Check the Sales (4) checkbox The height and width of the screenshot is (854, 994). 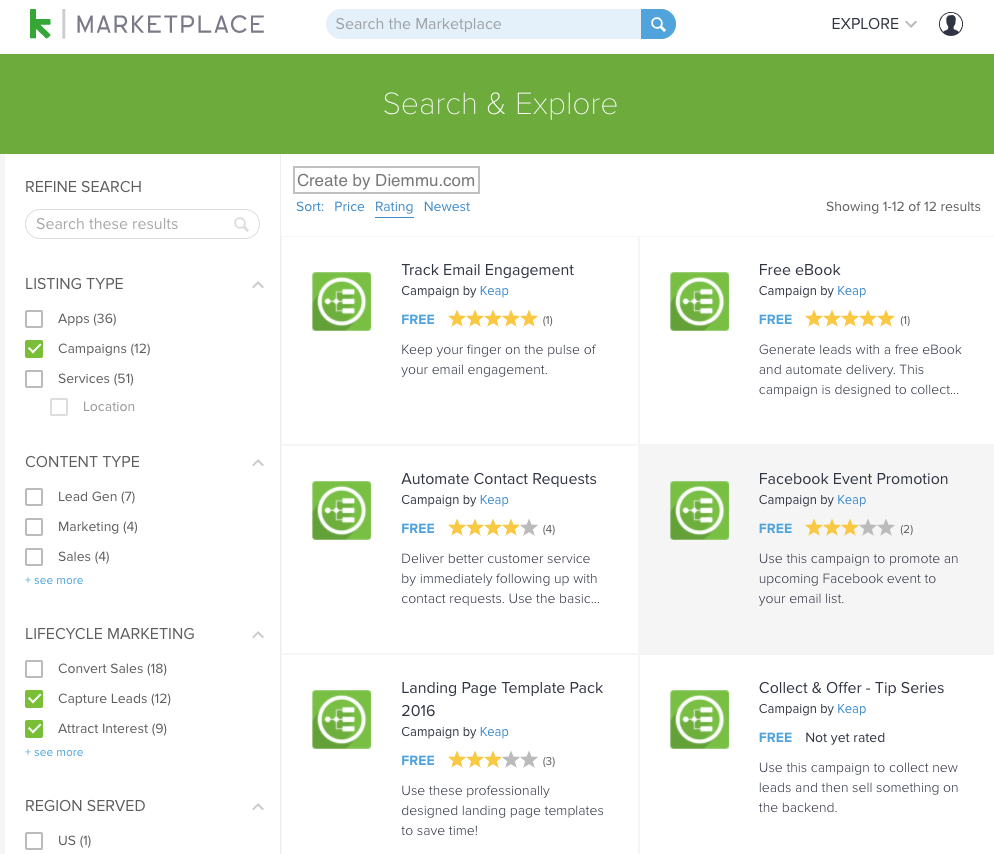tap(34, 557)
